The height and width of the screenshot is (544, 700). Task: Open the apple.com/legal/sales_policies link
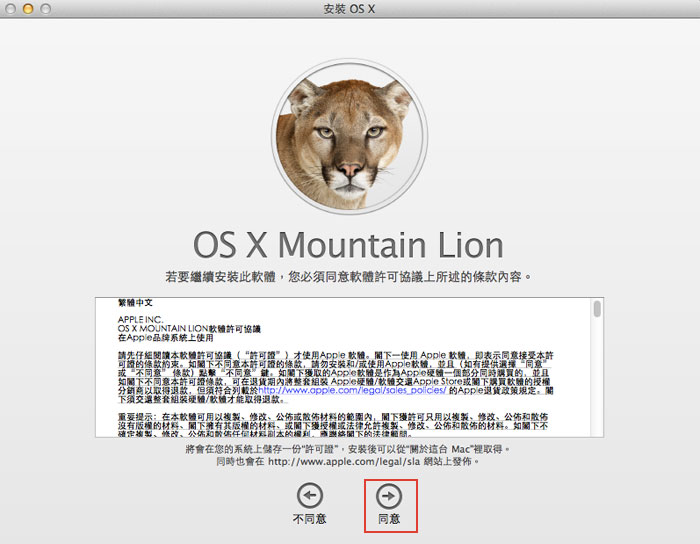coord(352,390)
